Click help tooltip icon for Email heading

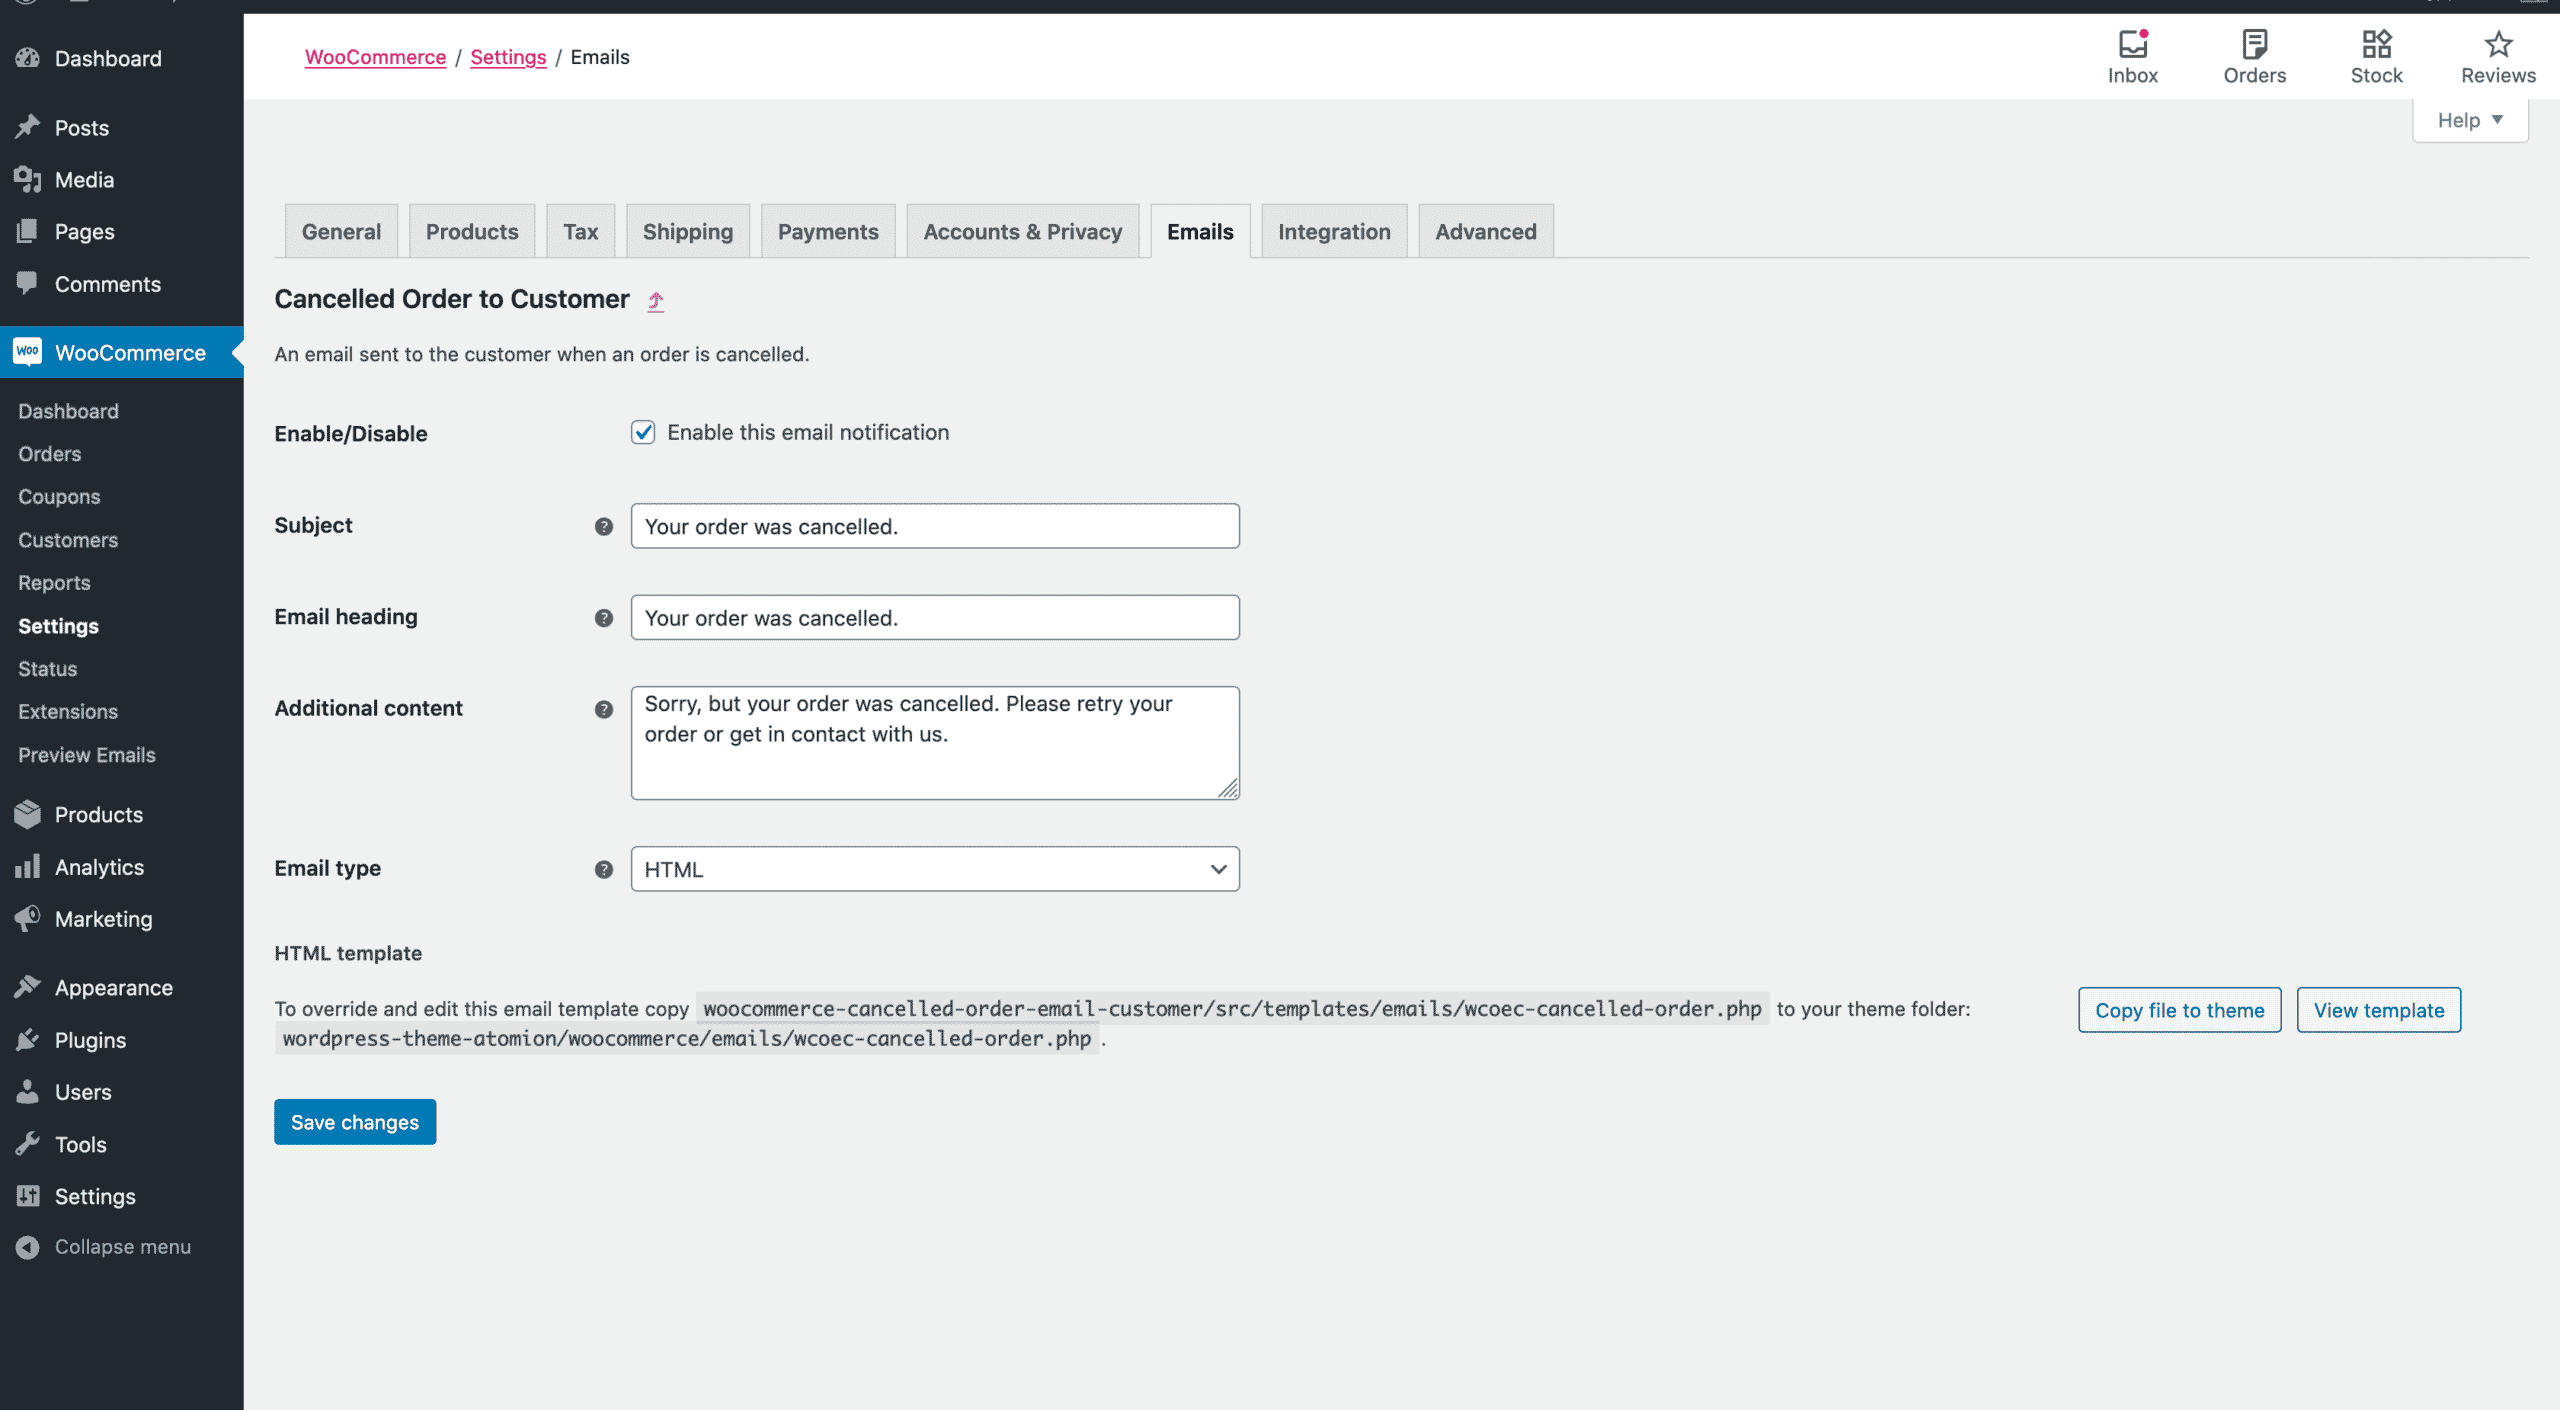604,618
